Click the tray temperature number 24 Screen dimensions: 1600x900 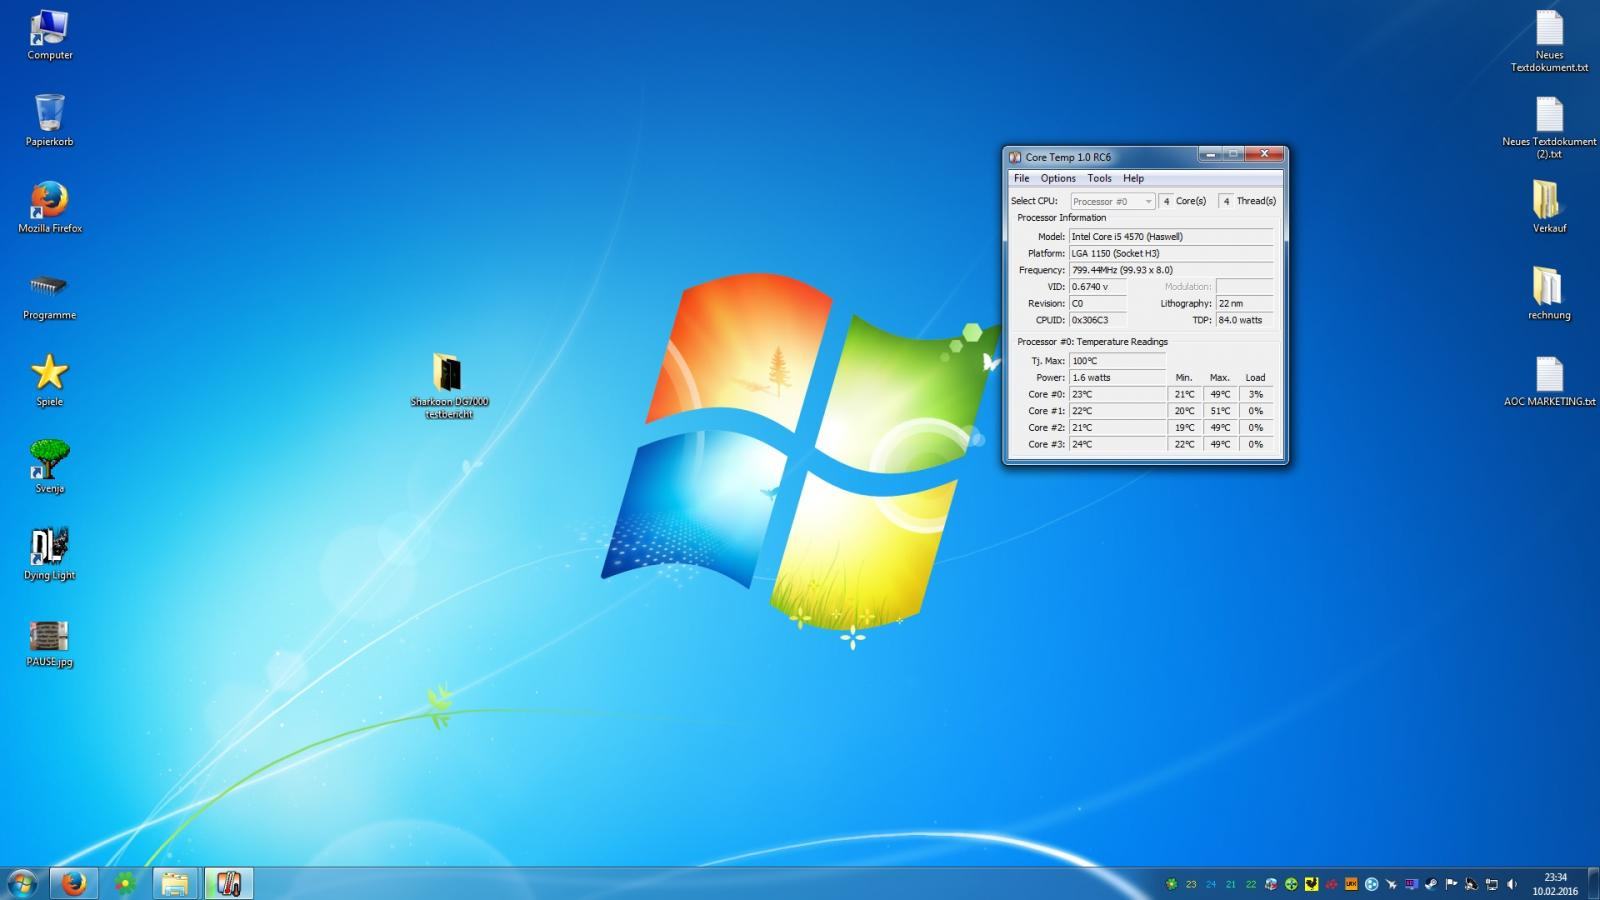tap(1211, 884)
